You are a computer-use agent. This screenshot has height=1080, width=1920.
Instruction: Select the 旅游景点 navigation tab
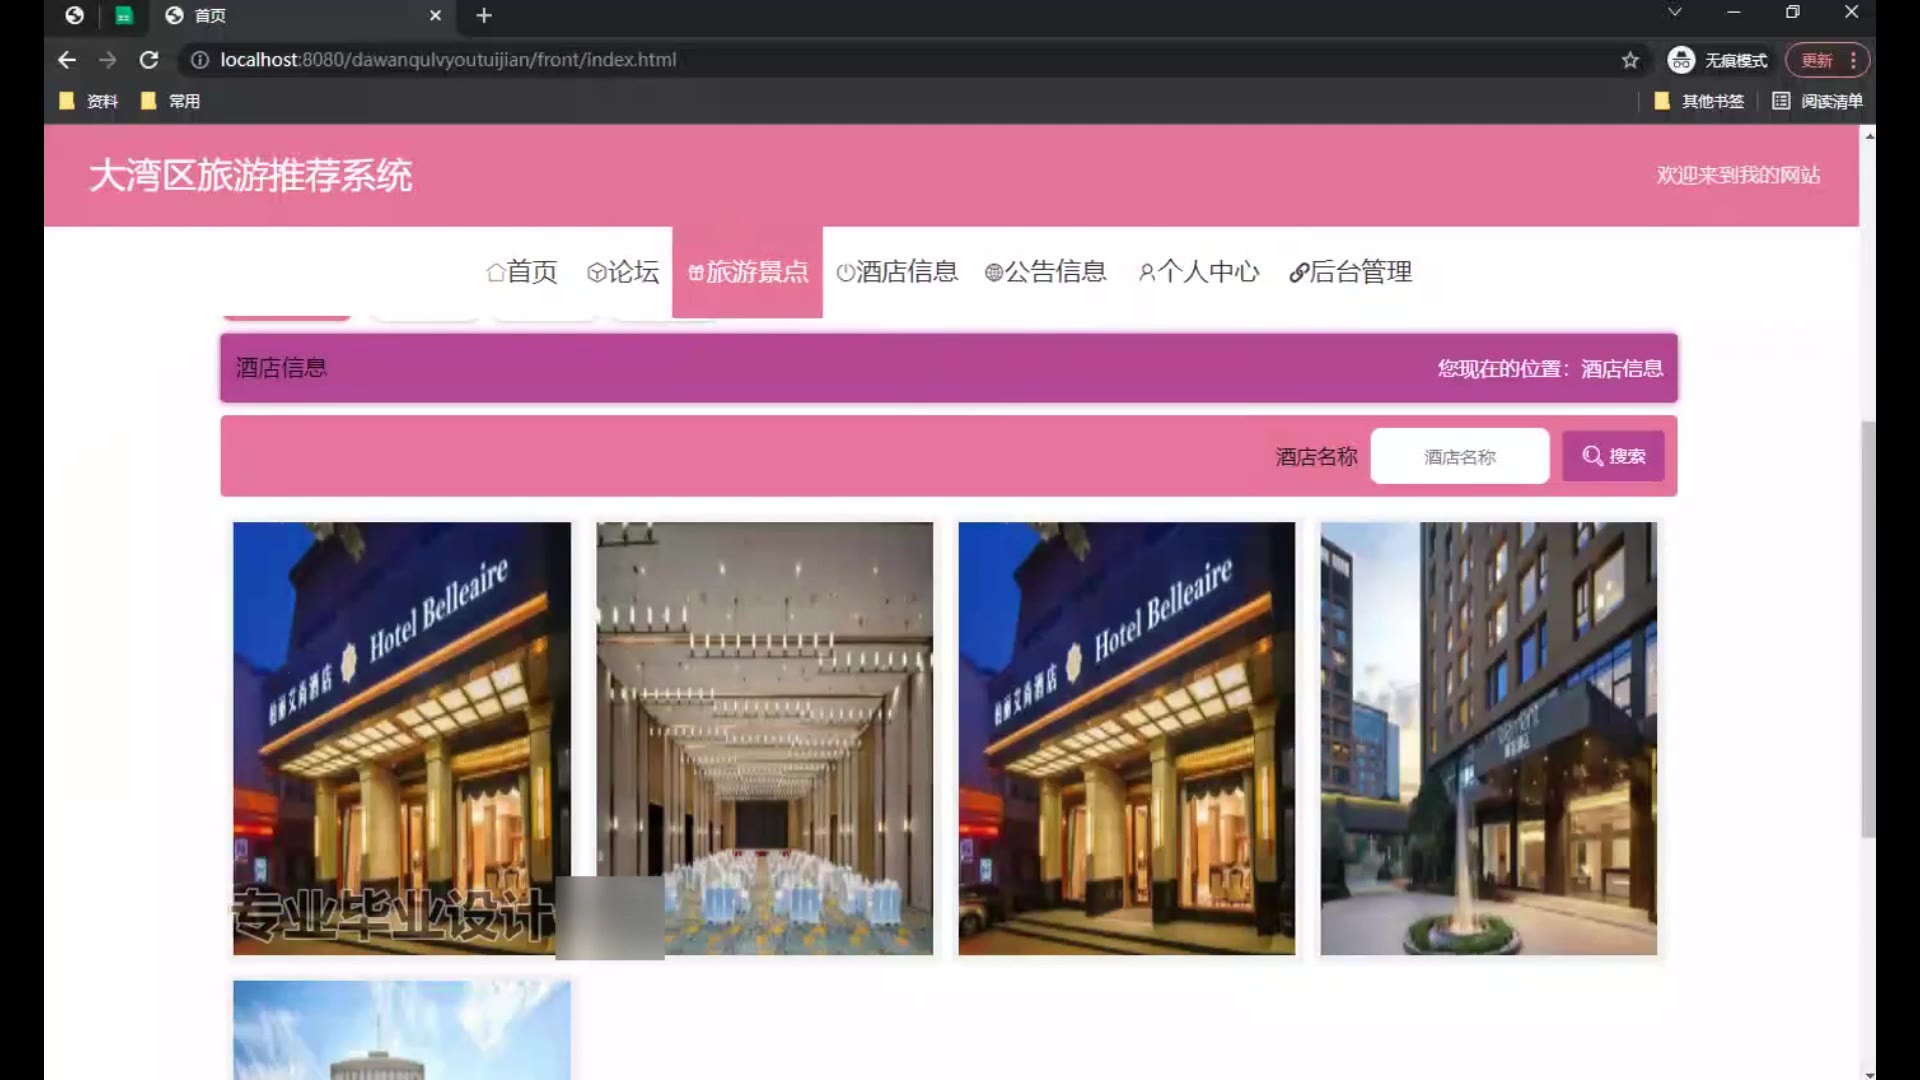coord(747,272)
